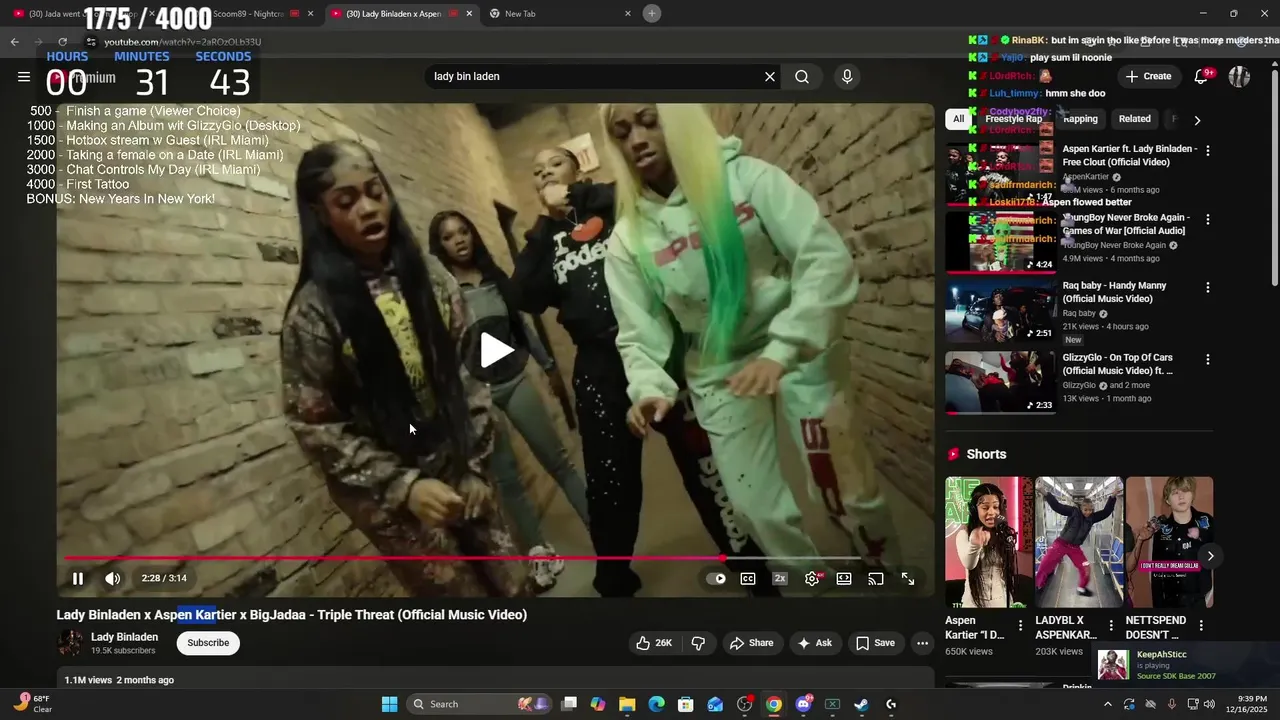Open Lady Binladen channel name link
Screen dimensions: 1280x720
click(x=124, y=637)
